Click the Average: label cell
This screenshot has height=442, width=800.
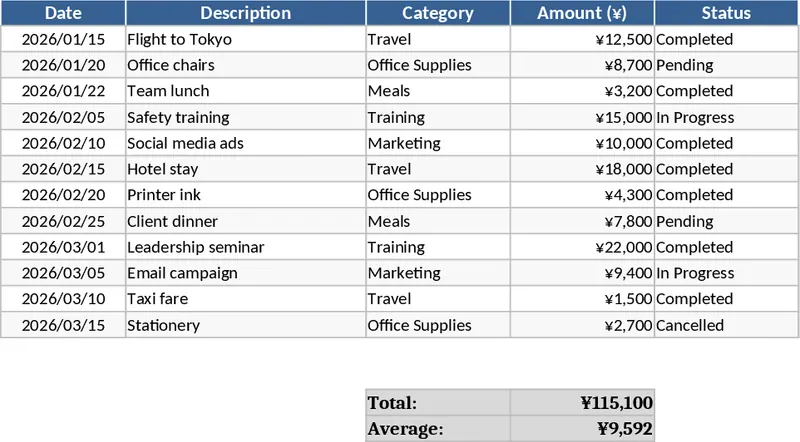coord(437,429)
